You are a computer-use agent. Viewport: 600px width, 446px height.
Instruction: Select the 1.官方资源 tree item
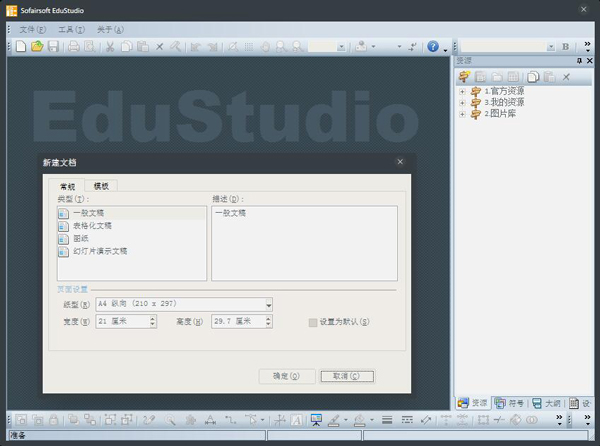click(x=504, y=91)
